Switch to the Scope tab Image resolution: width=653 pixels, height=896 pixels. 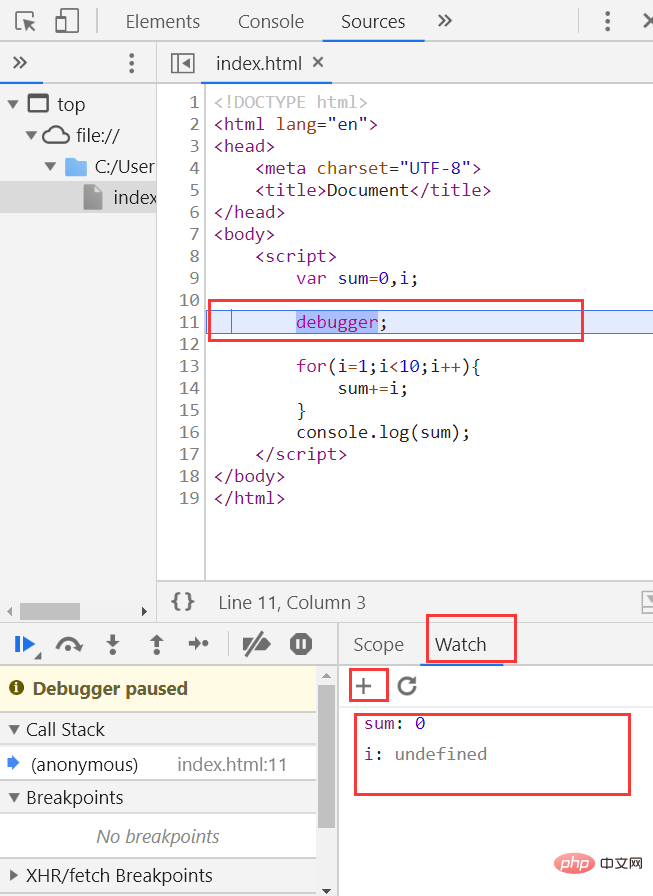(378, 645)
